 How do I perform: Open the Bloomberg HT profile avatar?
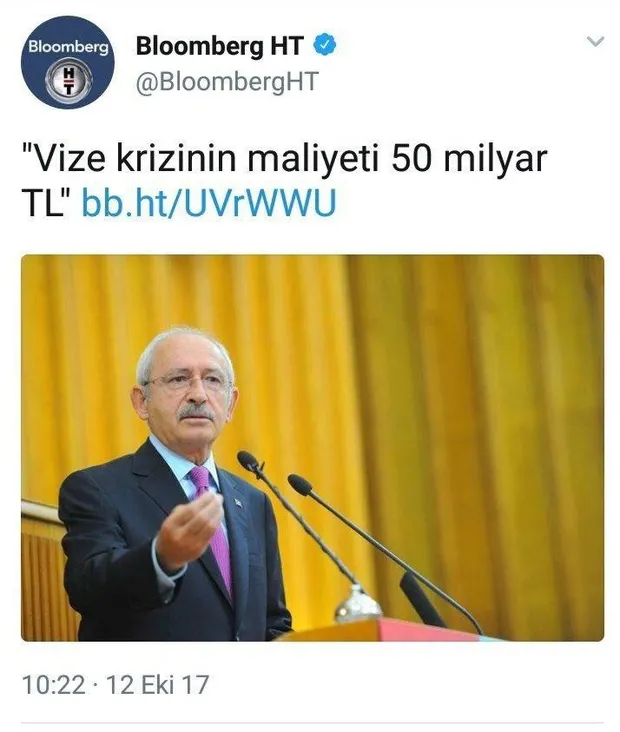pyautogui.click(x=68, y=62)
